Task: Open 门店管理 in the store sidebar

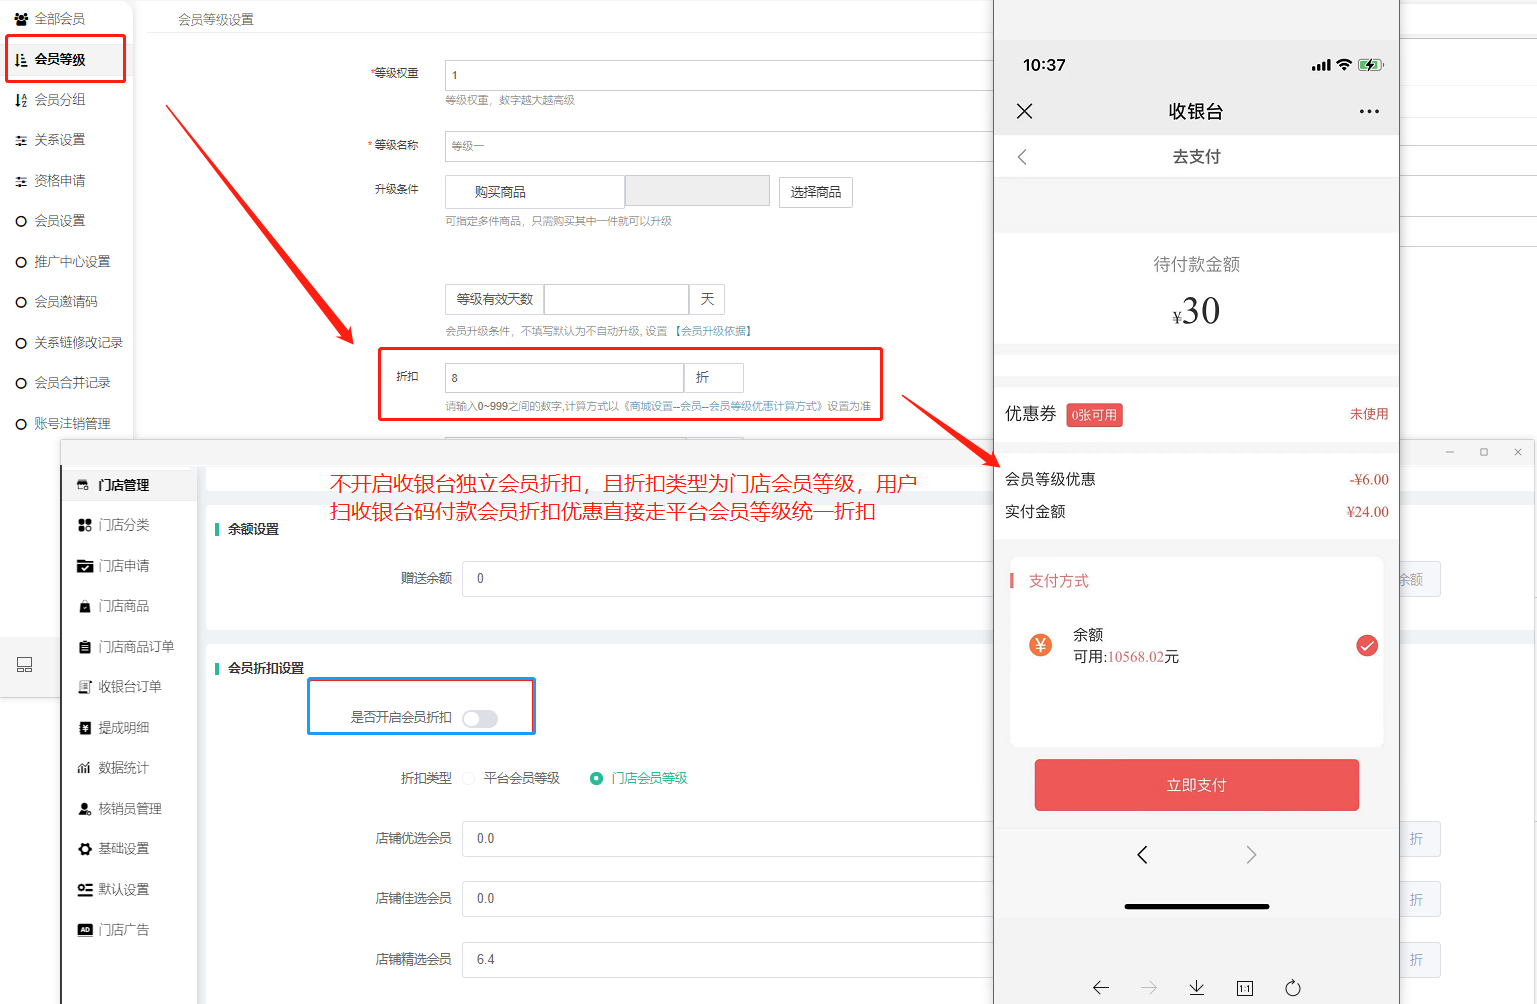Action: click(x=124, y=485)
